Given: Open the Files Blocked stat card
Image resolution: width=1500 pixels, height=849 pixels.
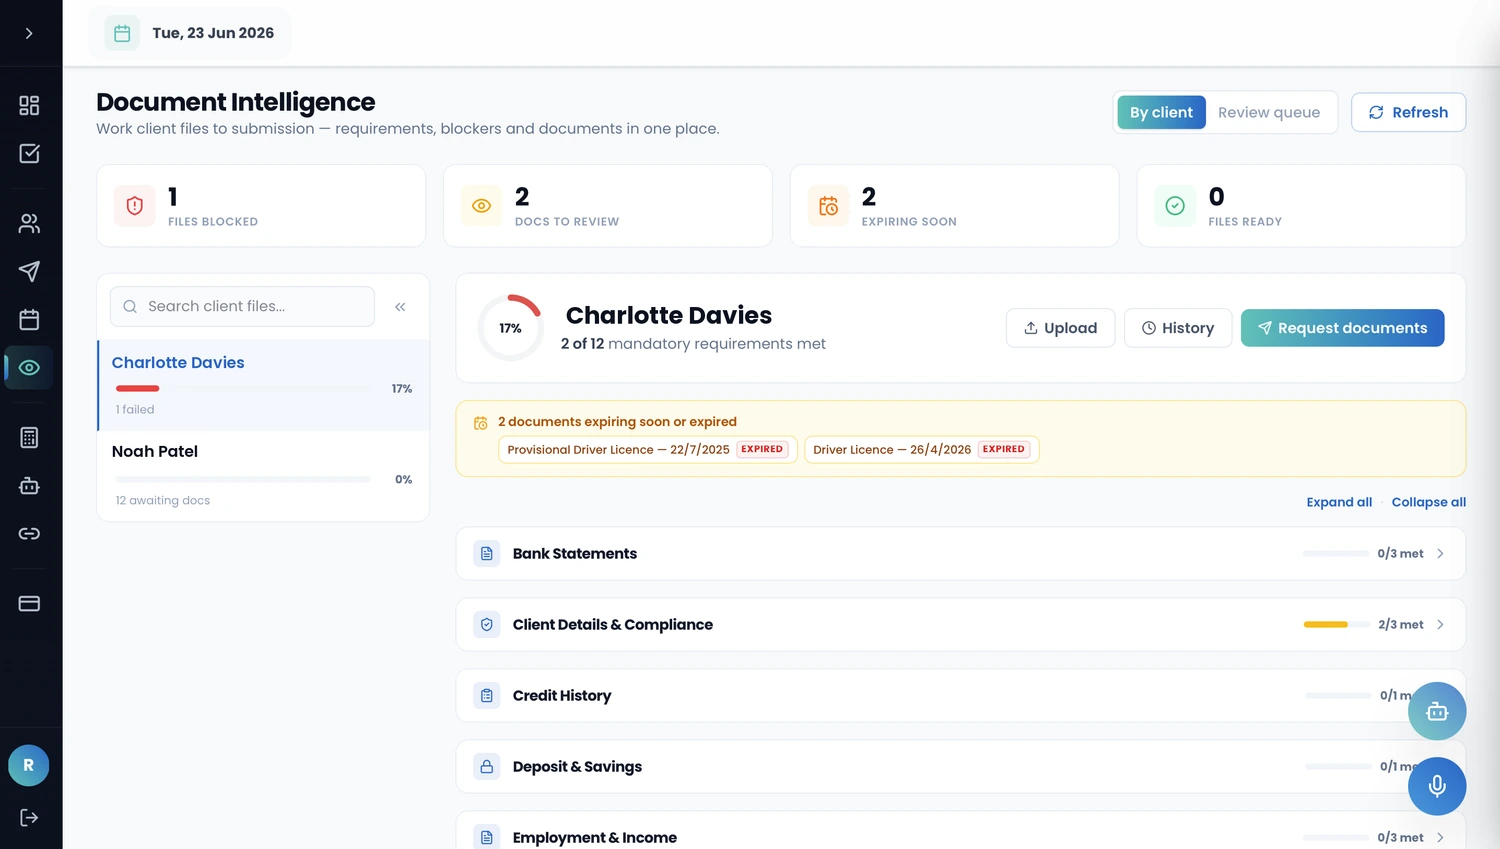Looking at the screenshot, I should coord(261,206).
